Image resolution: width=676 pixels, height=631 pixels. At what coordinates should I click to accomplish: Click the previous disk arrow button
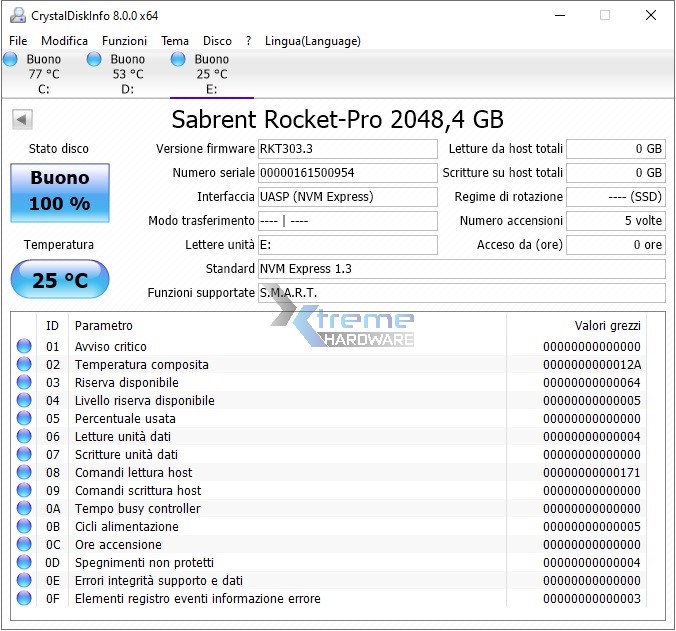click(x=22, y=120)
